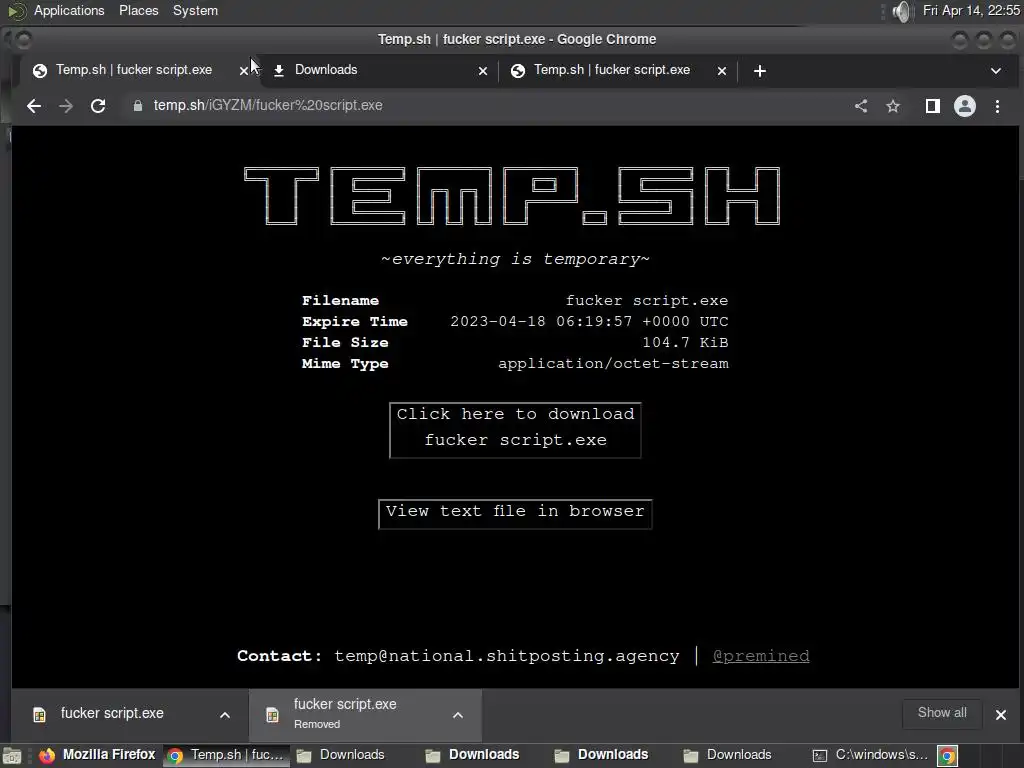
Task: Expand options for the Removed download
Action: tap(458, 715)
